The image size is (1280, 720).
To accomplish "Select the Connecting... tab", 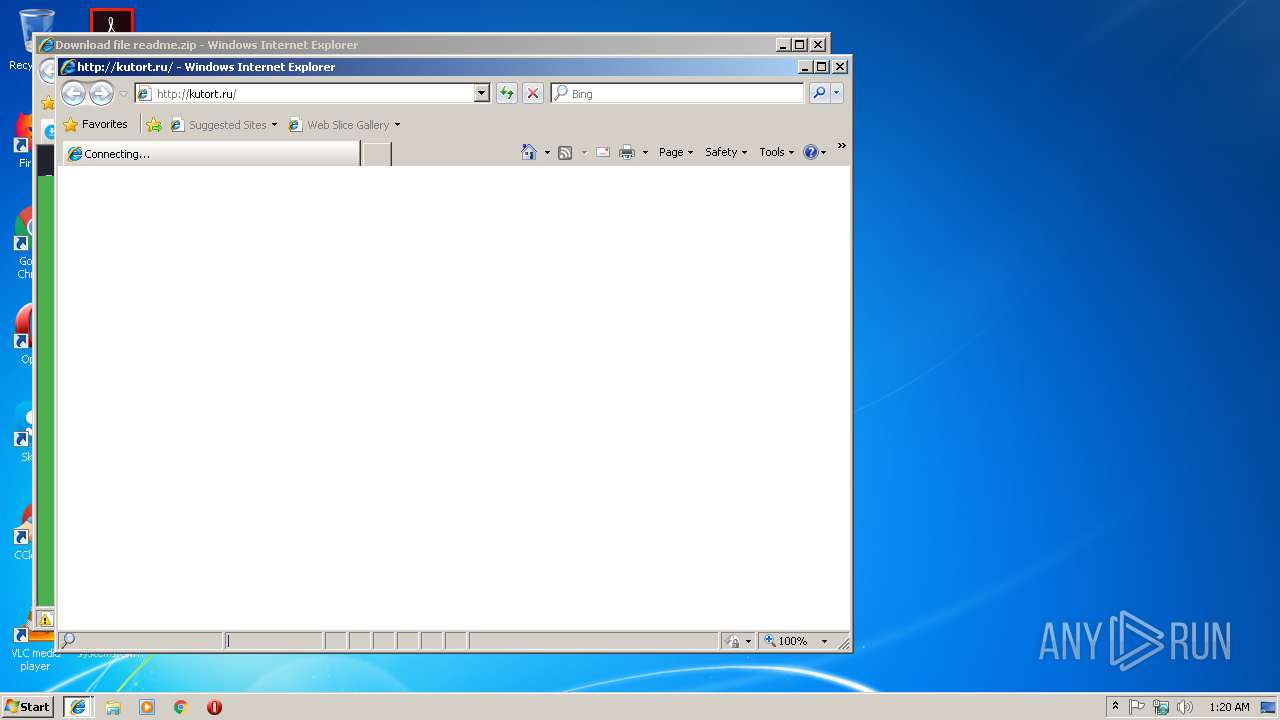I will coord(211,154).
